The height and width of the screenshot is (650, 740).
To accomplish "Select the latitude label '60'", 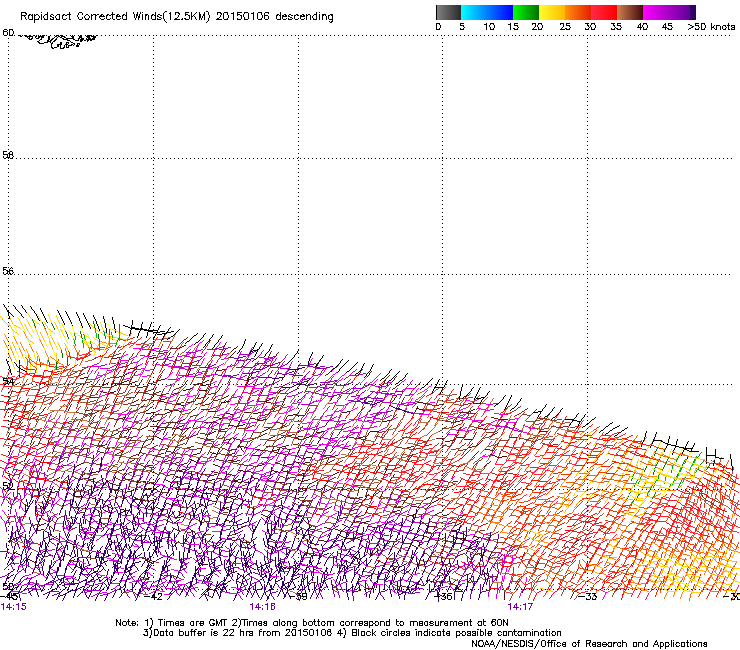I will coord(8,33).
